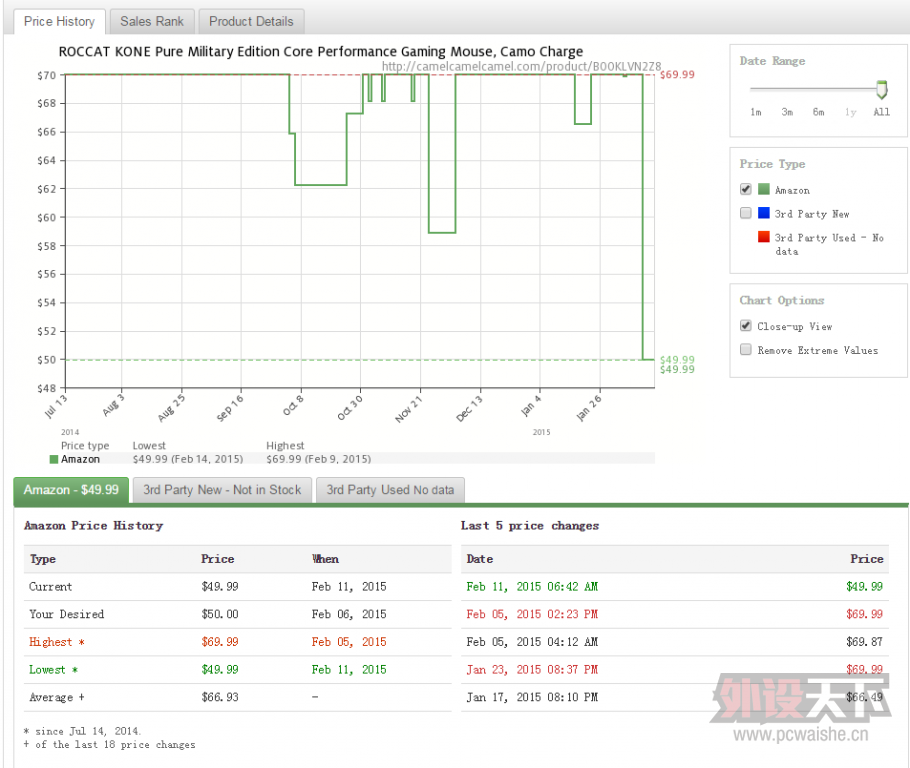Click the Chart Options panel heading

pos(782,300)
